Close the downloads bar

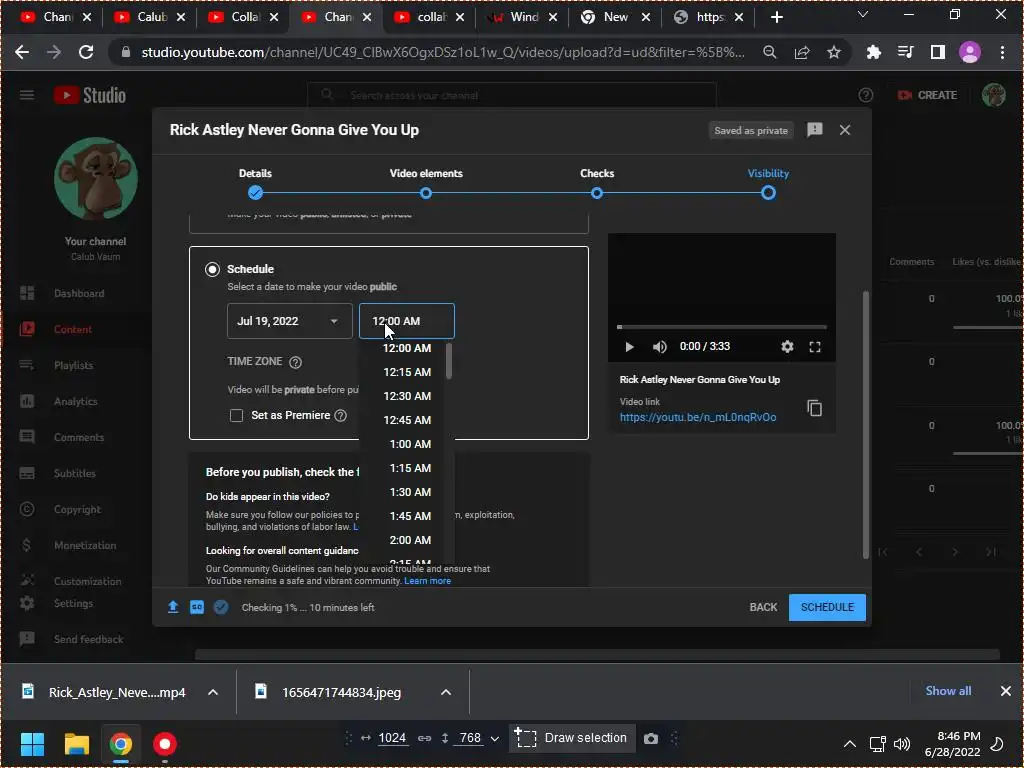(x=1006, y=691)
